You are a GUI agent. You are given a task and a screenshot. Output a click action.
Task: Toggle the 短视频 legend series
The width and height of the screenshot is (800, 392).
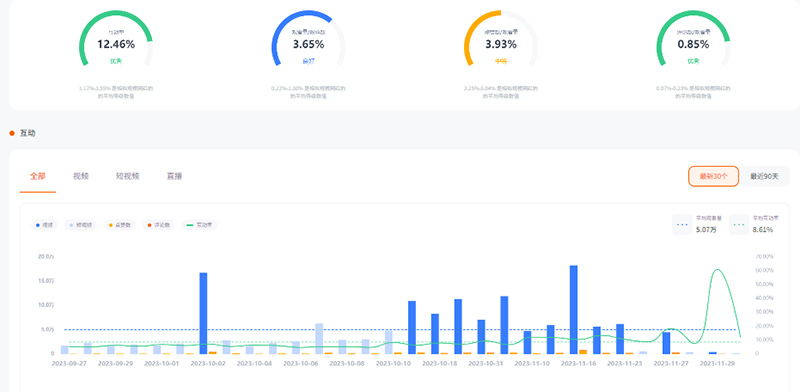coord(81,225)
